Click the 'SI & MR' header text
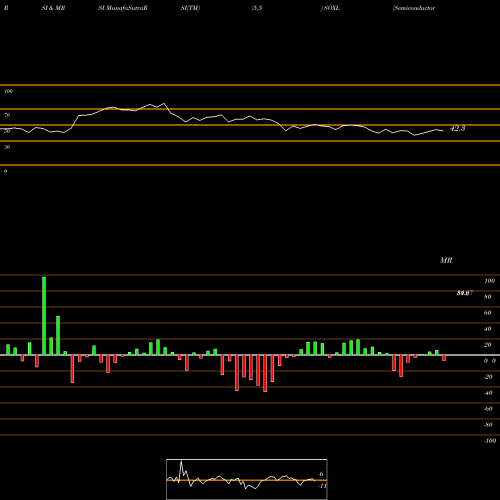The width and height of the screenshot is (500, 500). click(53, 8)
